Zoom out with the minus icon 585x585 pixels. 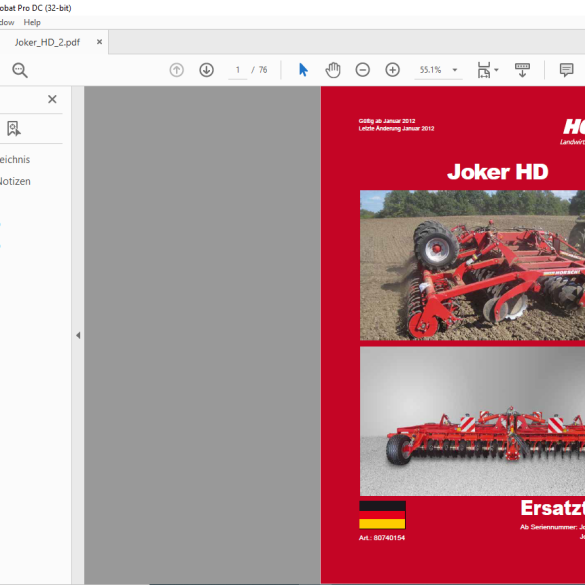point(363,70)
